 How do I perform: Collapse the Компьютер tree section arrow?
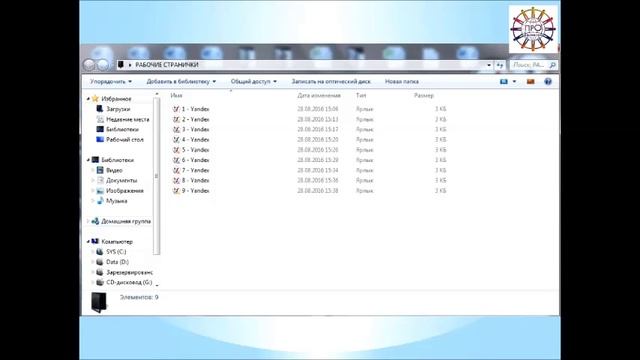[x=88, y=242]
